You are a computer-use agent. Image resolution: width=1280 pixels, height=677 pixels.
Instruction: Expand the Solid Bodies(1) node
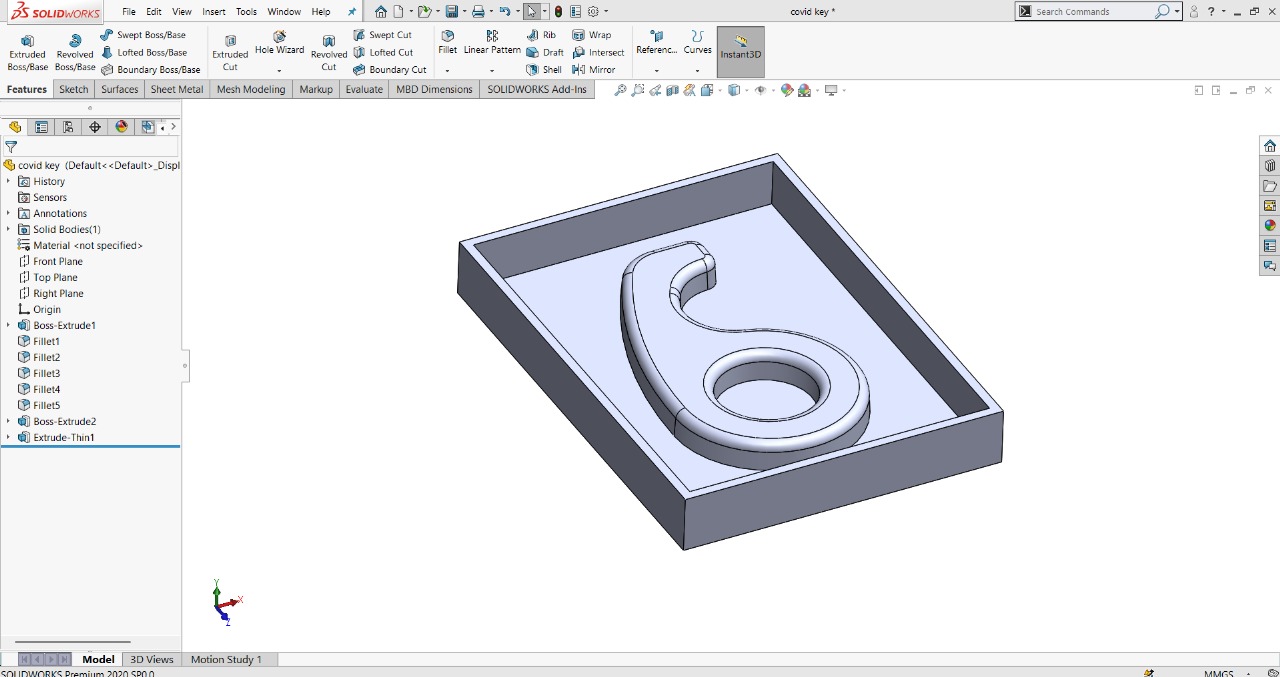9,229
